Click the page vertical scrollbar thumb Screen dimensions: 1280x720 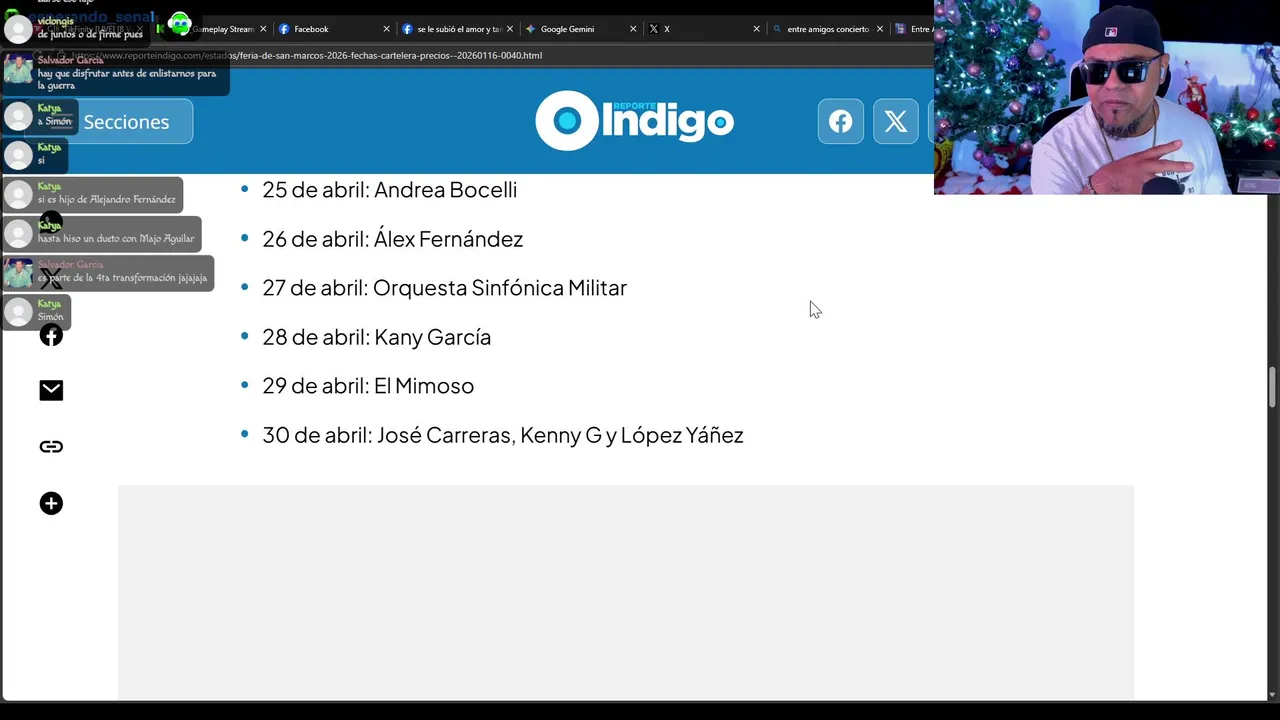point(1273,387)
